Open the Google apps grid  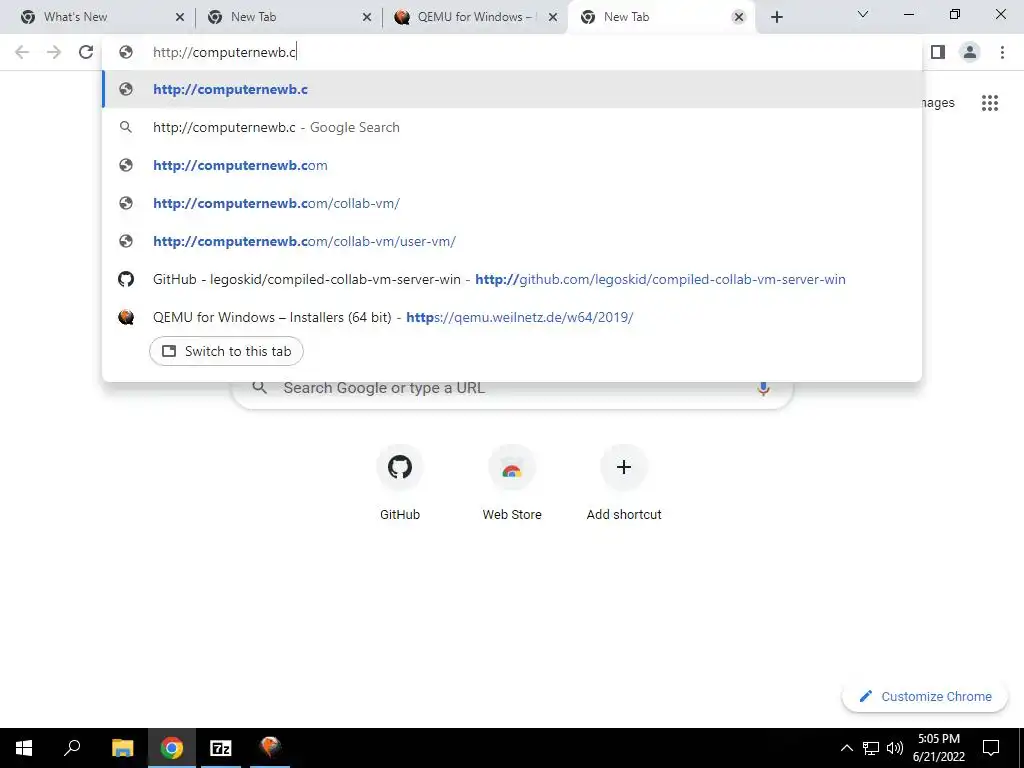pos(990,103)
